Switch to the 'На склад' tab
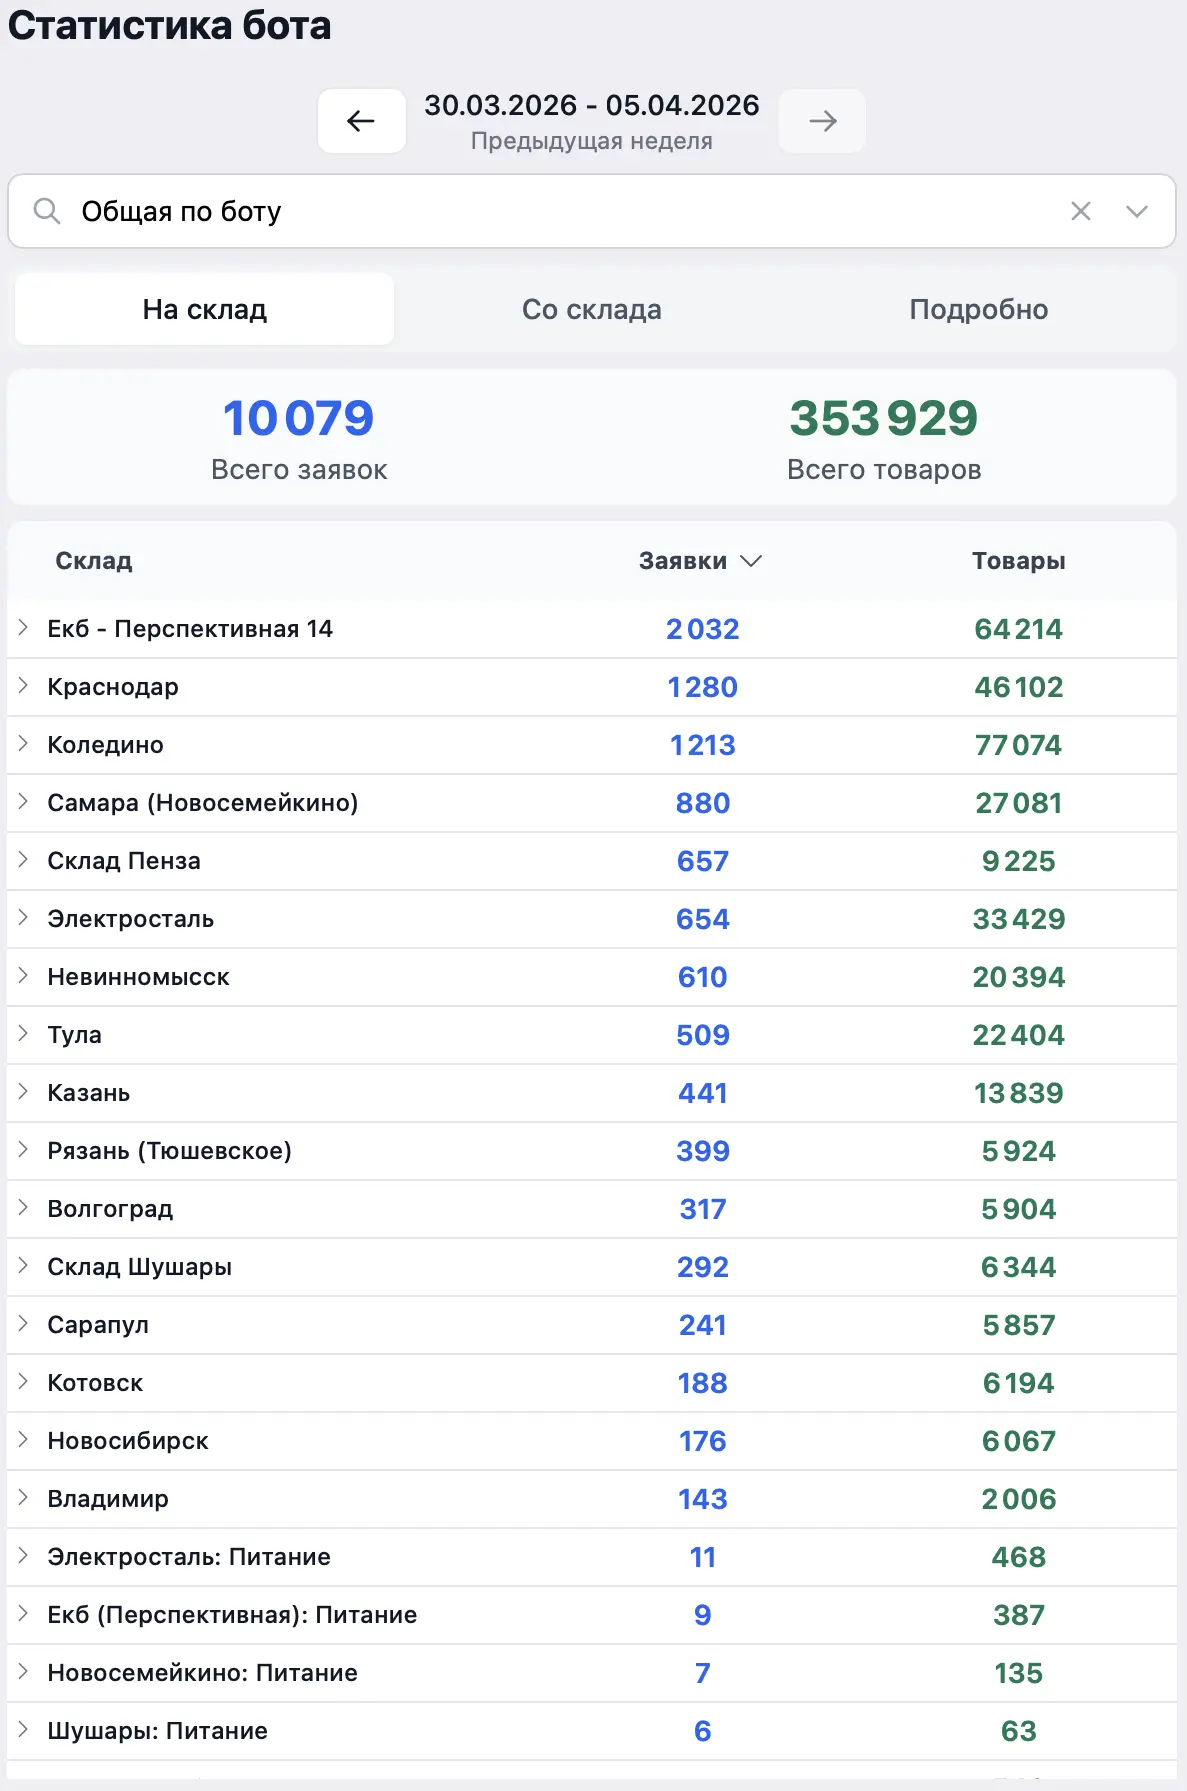 point(204,310)
